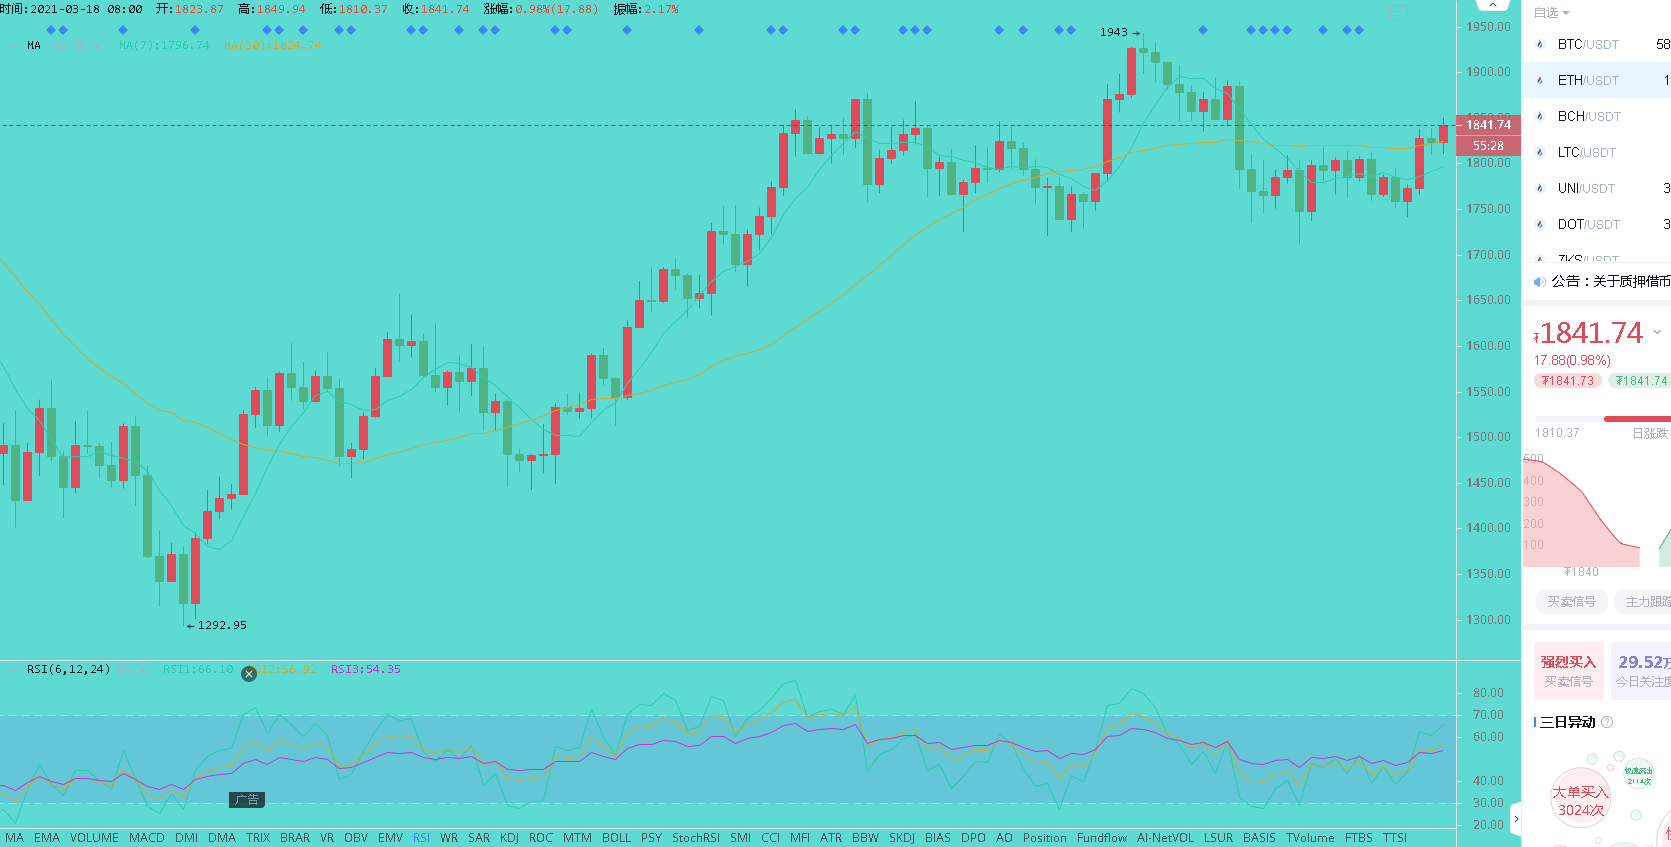This screenshot has width=1671, height=847.
Task: Select ETH/USDT pair in watchlist
Action: click(1596, 80)
